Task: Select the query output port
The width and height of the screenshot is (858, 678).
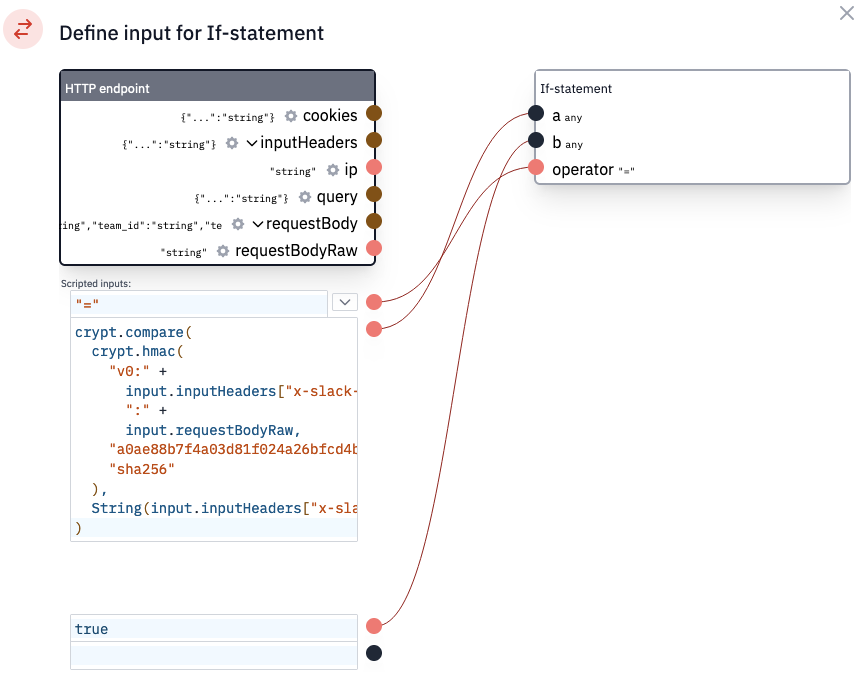Action: click(374, 194)
